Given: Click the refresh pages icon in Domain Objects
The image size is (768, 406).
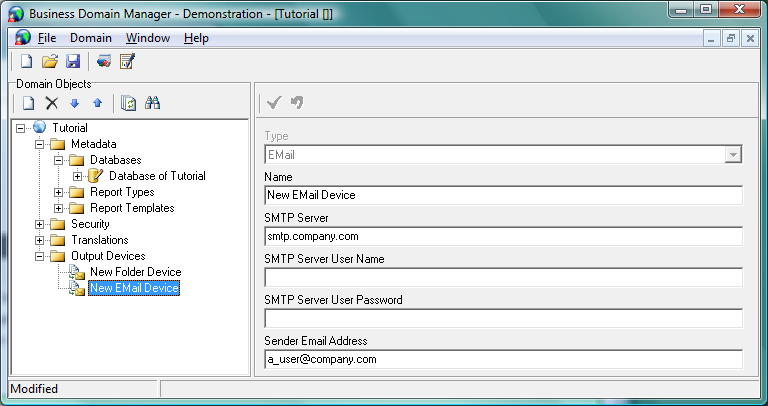Looking at the screenshot, I should coord(128,103).
